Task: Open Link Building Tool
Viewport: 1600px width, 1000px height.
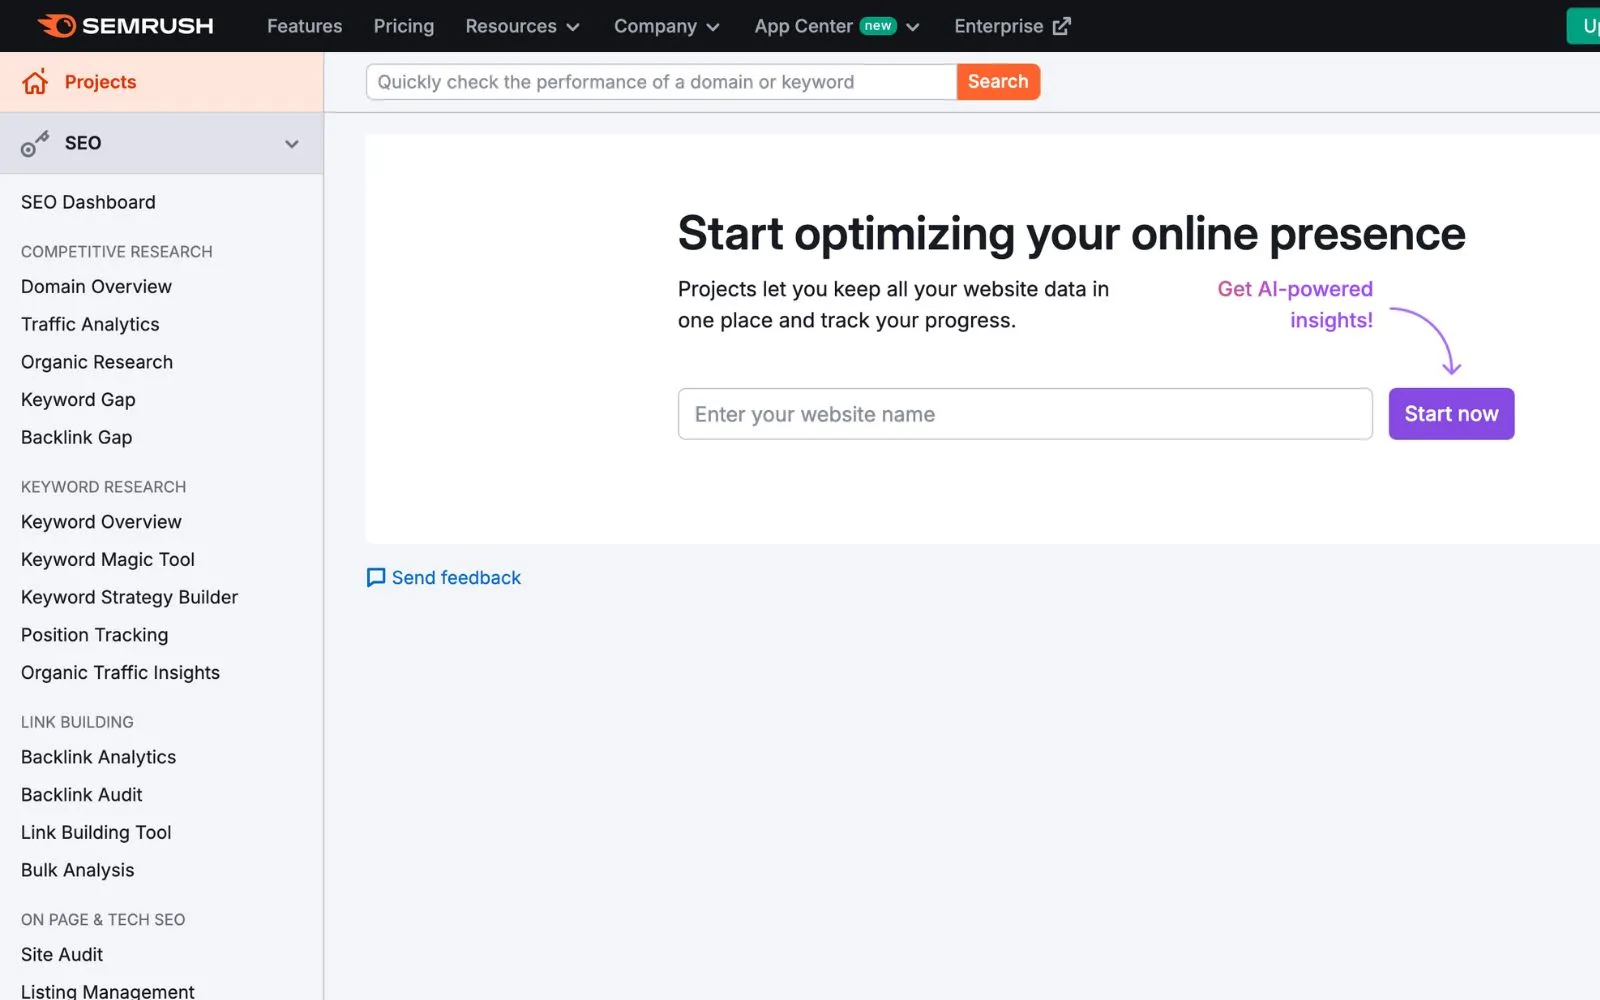Action: click(x=96, y=833)
